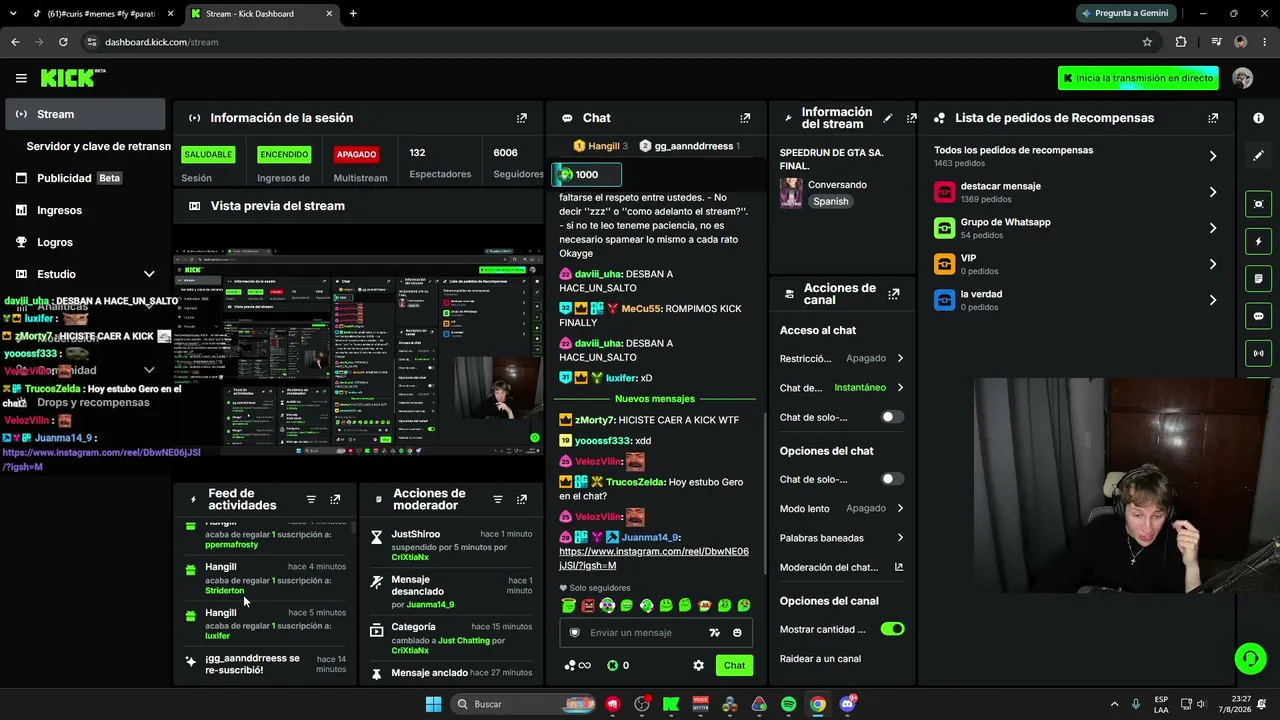Viewport: 1280px width, 720px height.
Task: Open the Palabras baneadas settings
Action: coord(842,538)
